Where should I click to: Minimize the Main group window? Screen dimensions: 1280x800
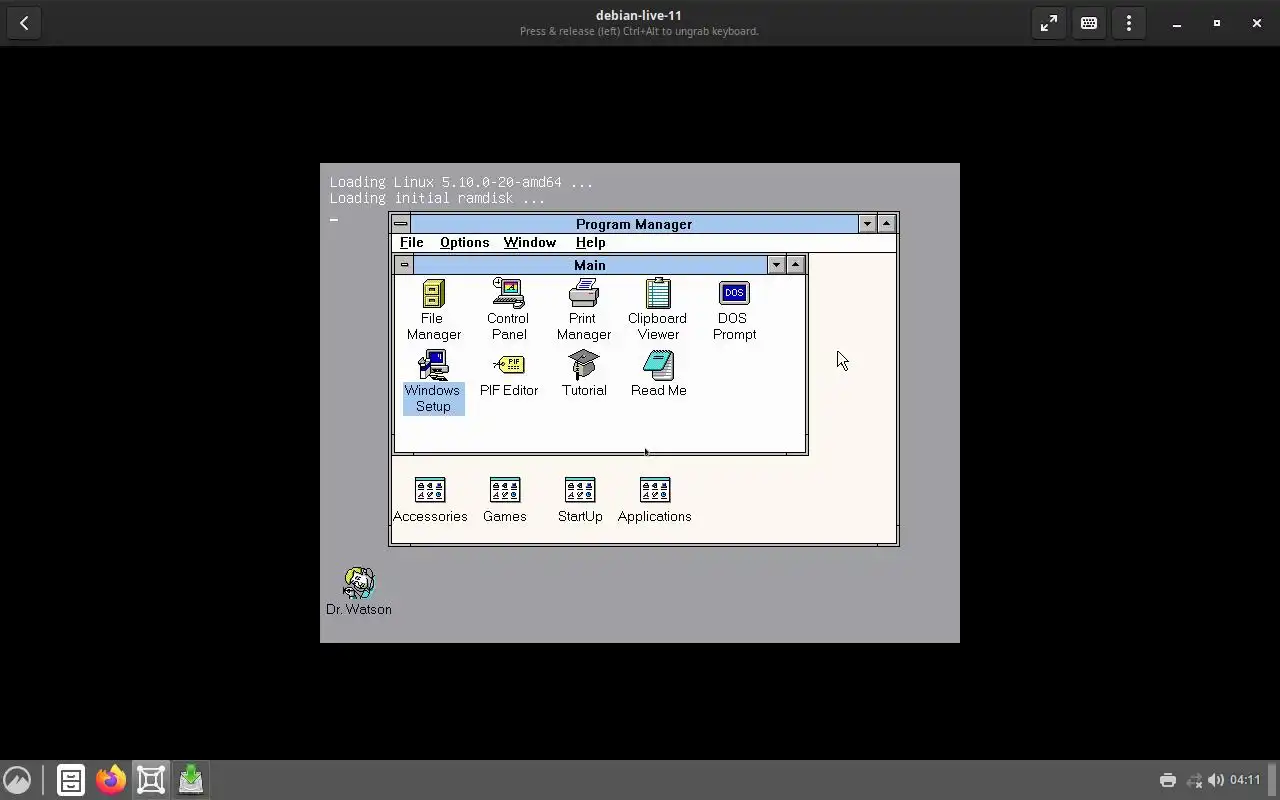tap(776, 265)
